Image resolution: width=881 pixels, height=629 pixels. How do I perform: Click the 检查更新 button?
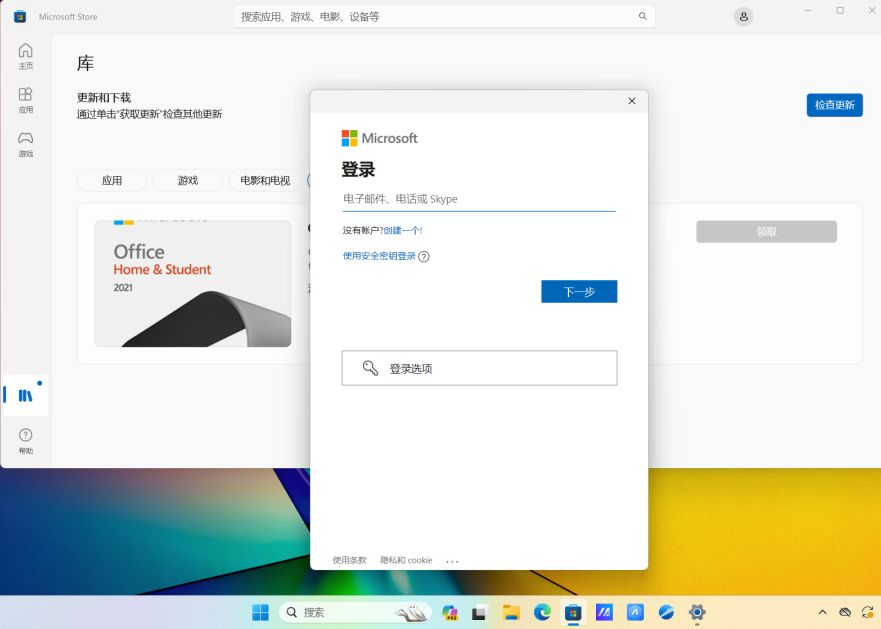click(x=834, y=105)
